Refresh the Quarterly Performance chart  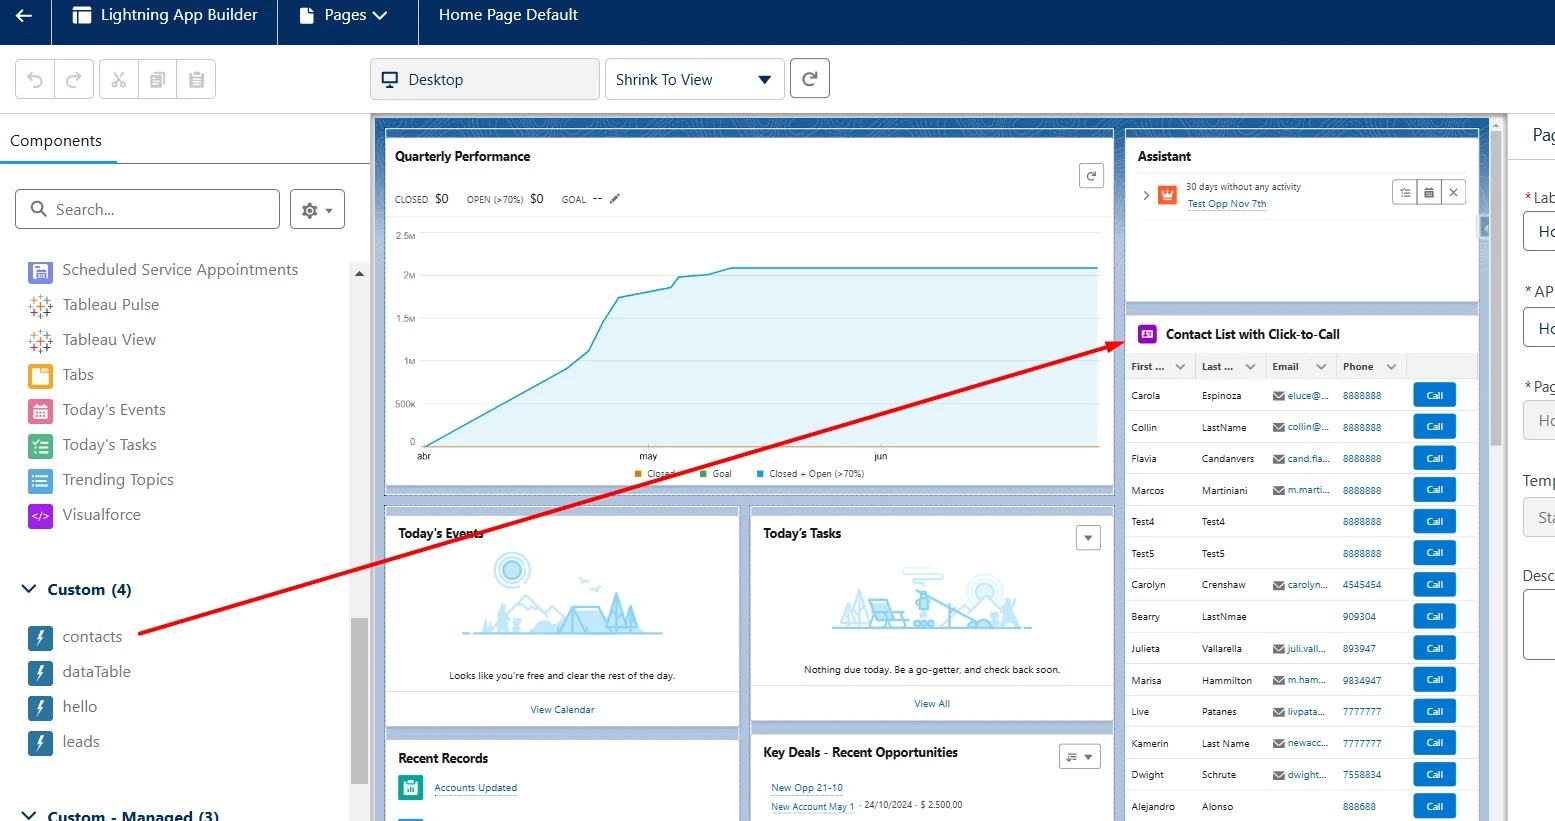[x=1091, y=176]
